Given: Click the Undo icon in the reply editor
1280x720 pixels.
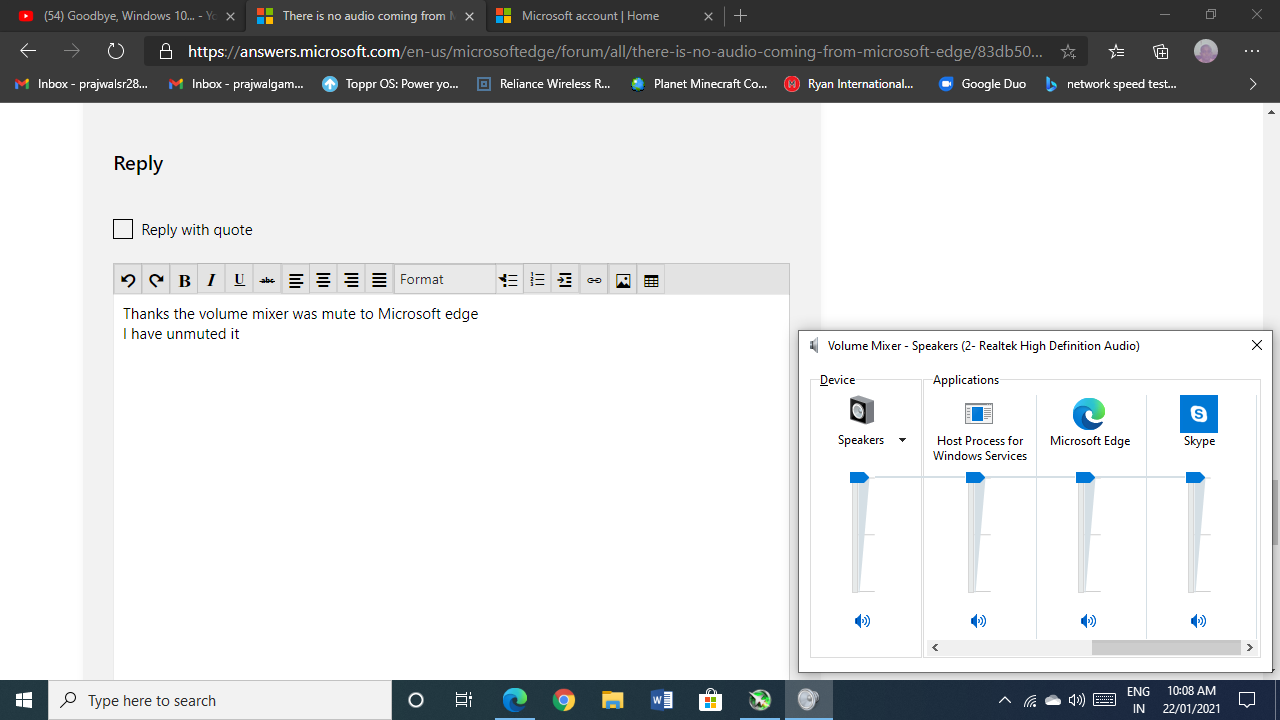Looking at the screenshot, I should 128,280.
